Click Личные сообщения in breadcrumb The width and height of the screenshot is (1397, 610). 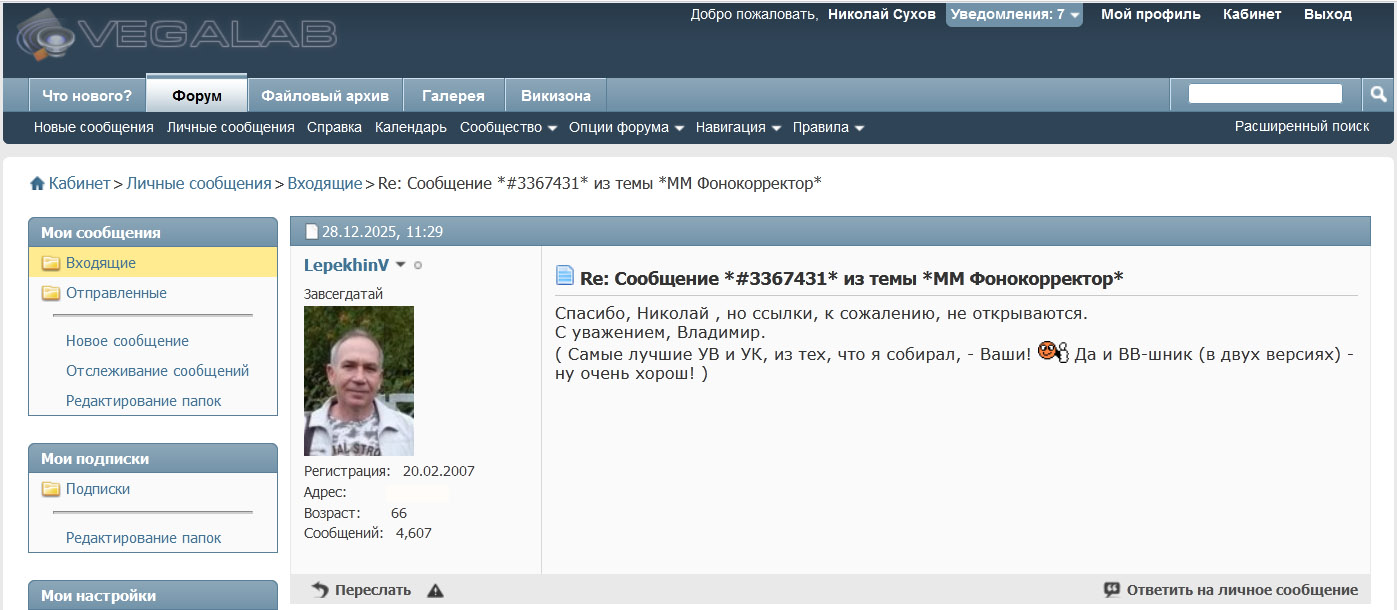(199, 184)
